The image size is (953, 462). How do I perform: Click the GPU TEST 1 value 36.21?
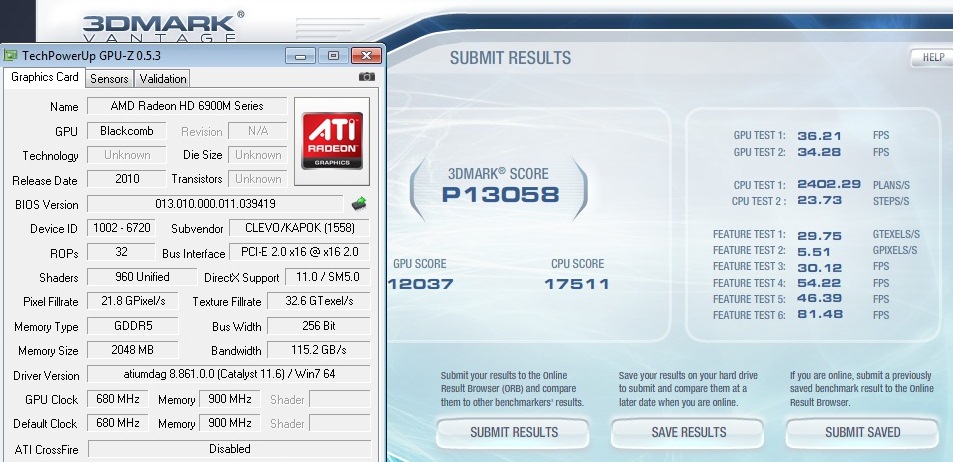click(x=819, y=136)
